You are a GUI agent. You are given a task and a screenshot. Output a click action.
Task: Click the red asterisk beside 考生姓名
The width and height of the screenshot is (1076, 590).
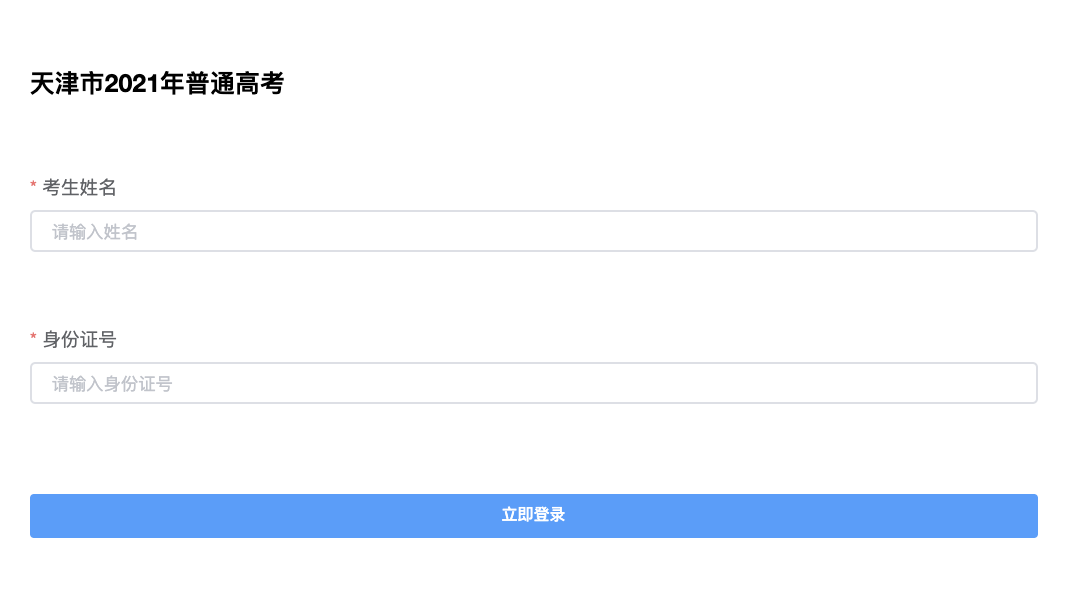[x=34, y=187]
